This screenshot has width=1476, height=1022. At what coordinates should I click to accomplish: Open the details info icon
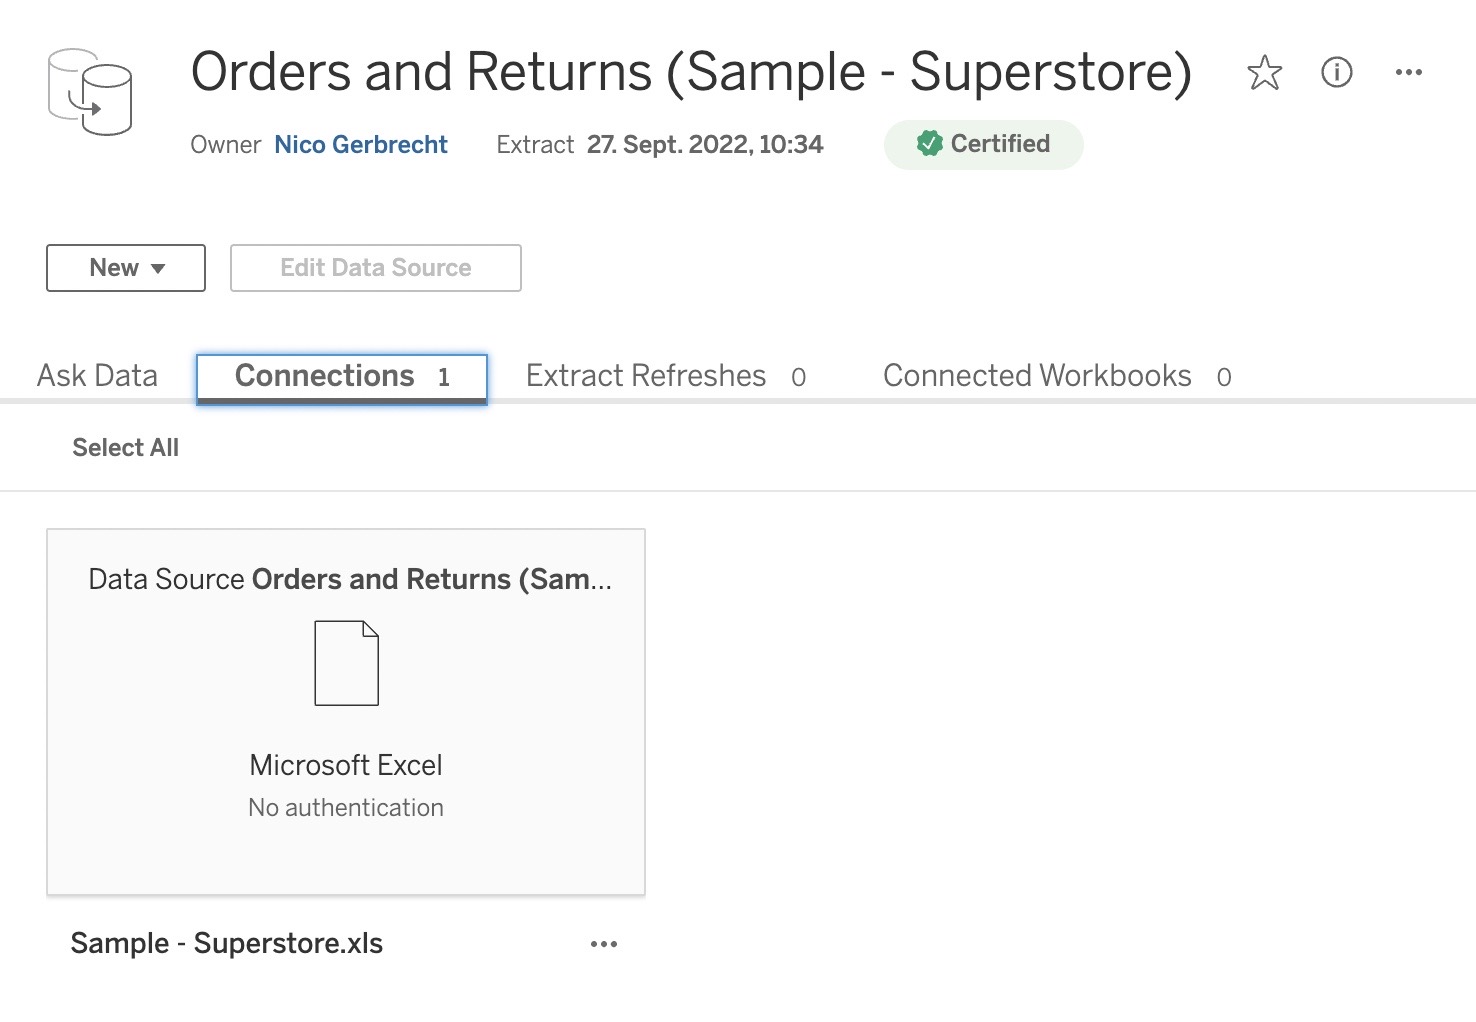click(1336, 72)
